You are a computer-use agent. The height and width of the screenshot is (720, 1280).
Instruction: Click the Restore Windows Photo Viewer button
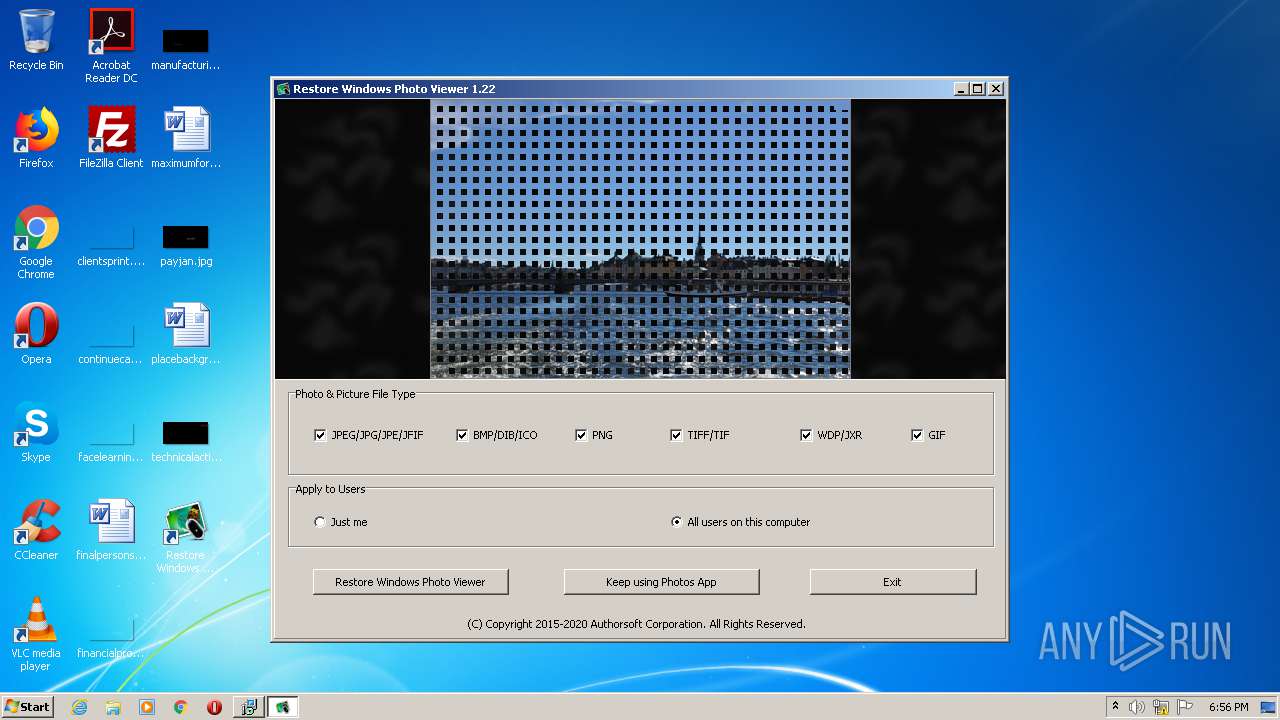(x=410, y=582)
